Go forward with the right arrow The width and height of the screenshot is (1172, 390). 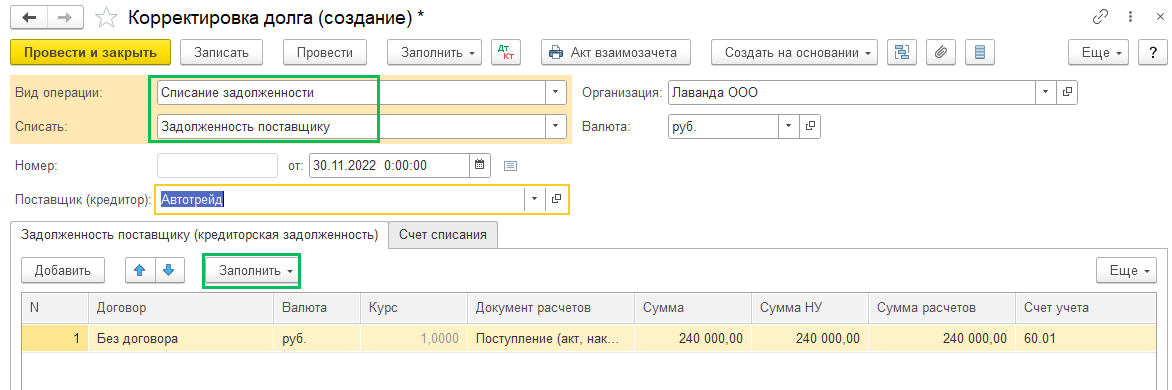(x=66, y=18)
